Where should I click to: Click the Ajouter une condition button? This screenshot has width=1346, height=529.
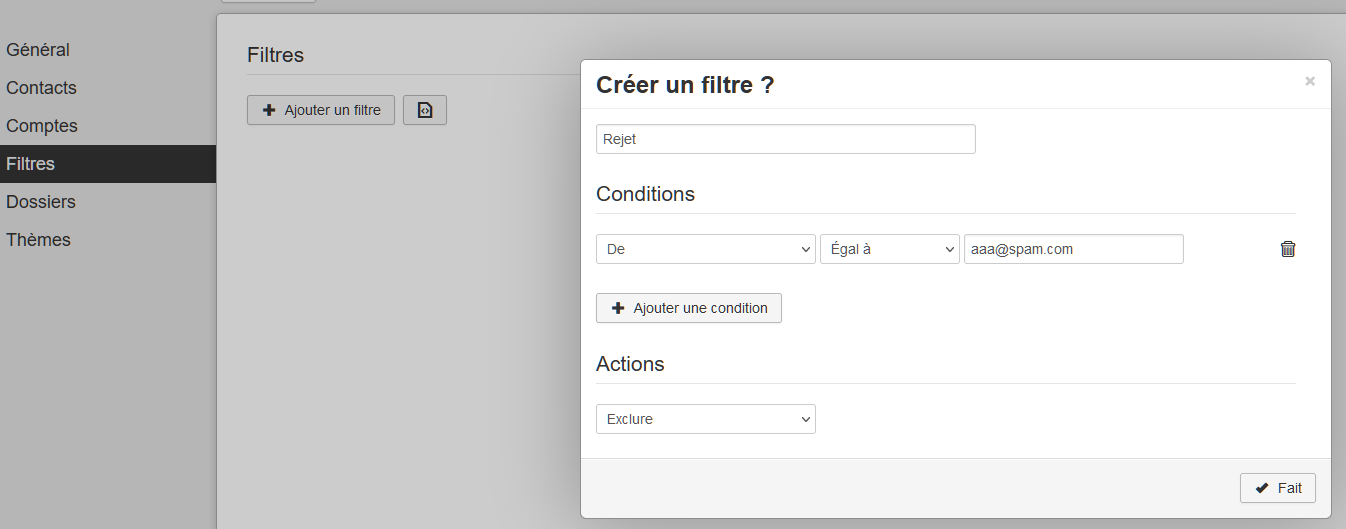(x=689, y=308)
